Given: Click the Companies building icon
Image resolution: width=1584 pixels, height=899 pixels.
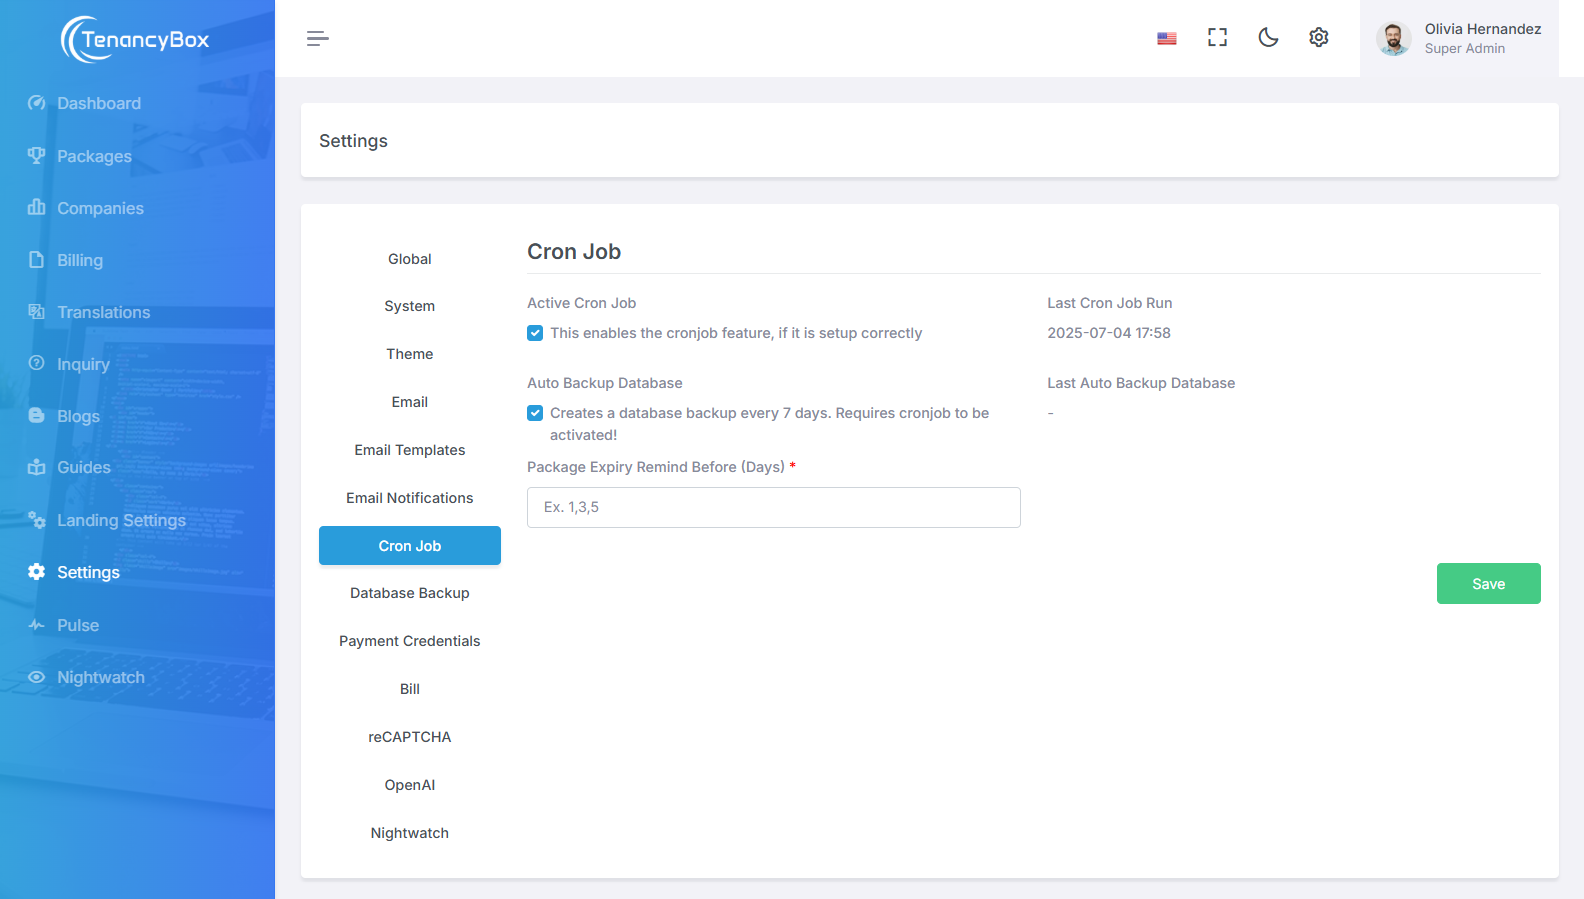Looking at the screenshot, I should (x=37, y=207).
